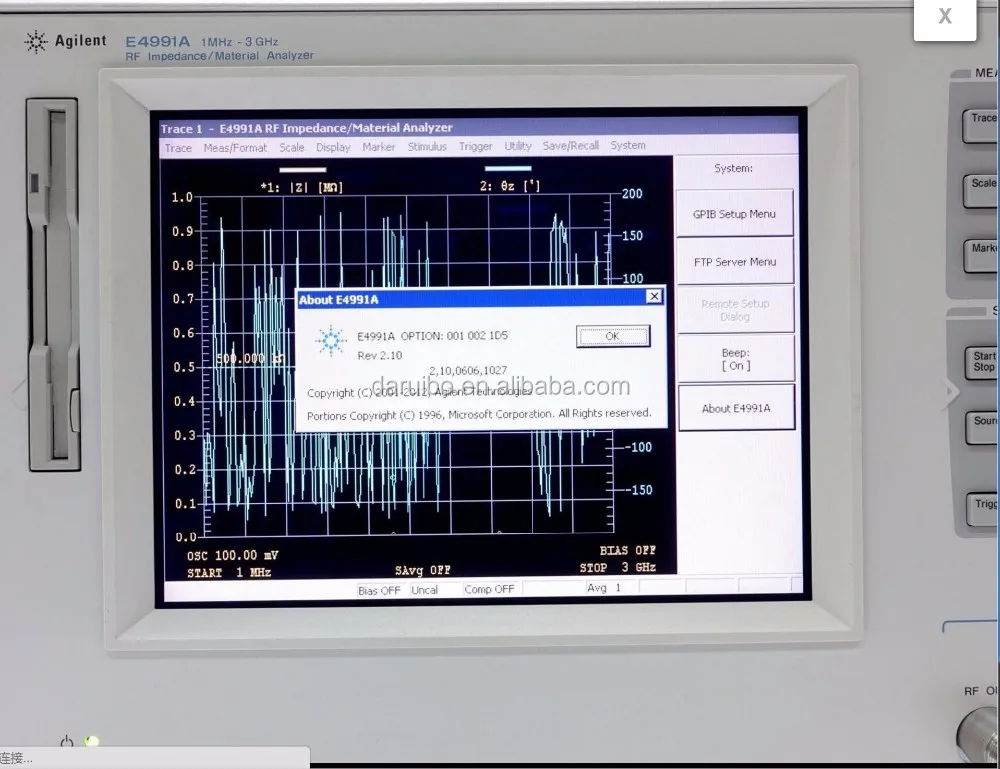
Task: Click the Bias OFF status indicator
Action: point(379,590)
